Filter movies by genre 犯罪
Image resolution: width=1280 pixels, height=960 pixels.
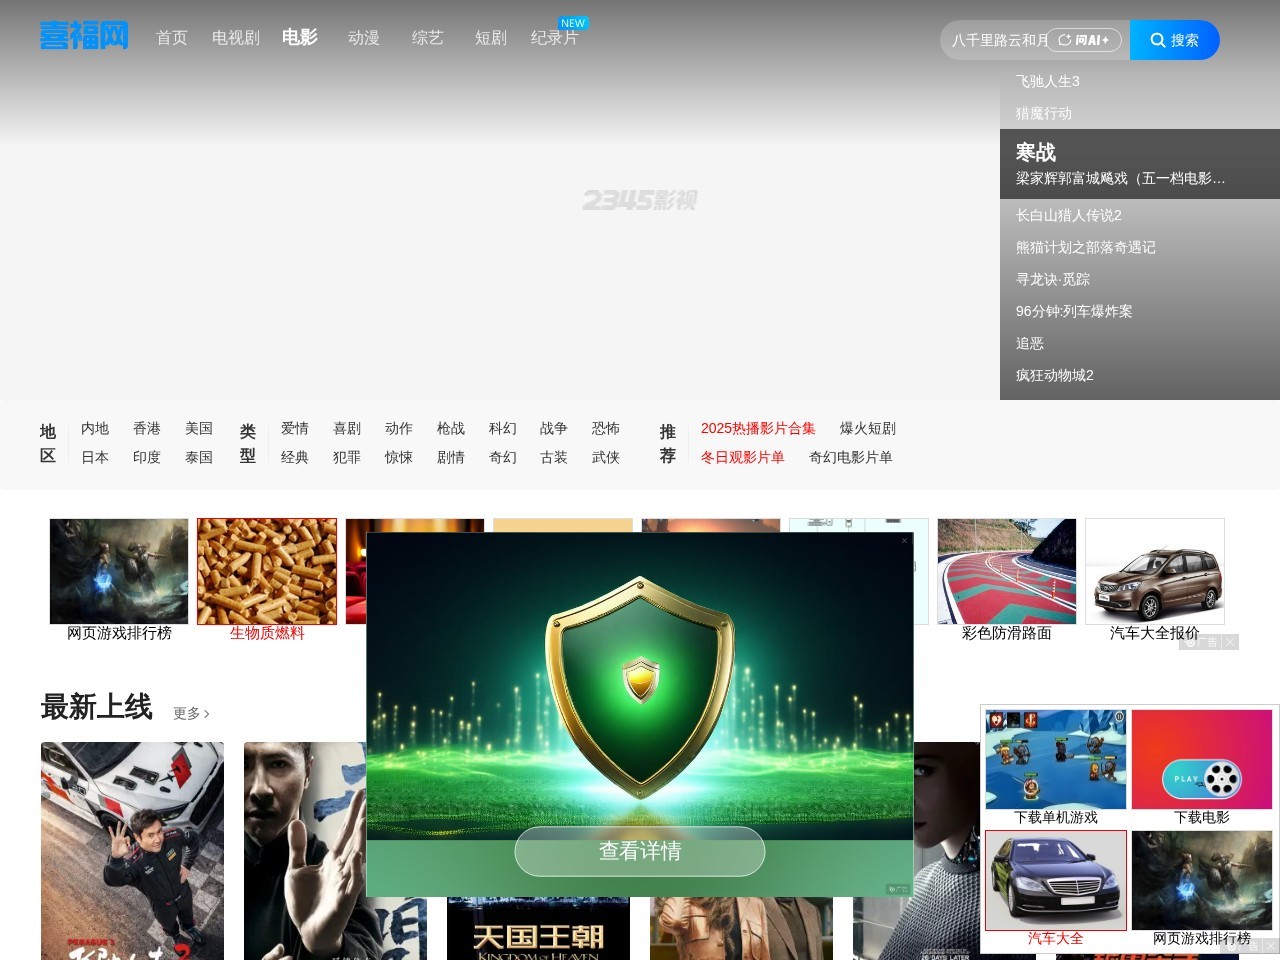pyautogui.click(x=347, y=457)
